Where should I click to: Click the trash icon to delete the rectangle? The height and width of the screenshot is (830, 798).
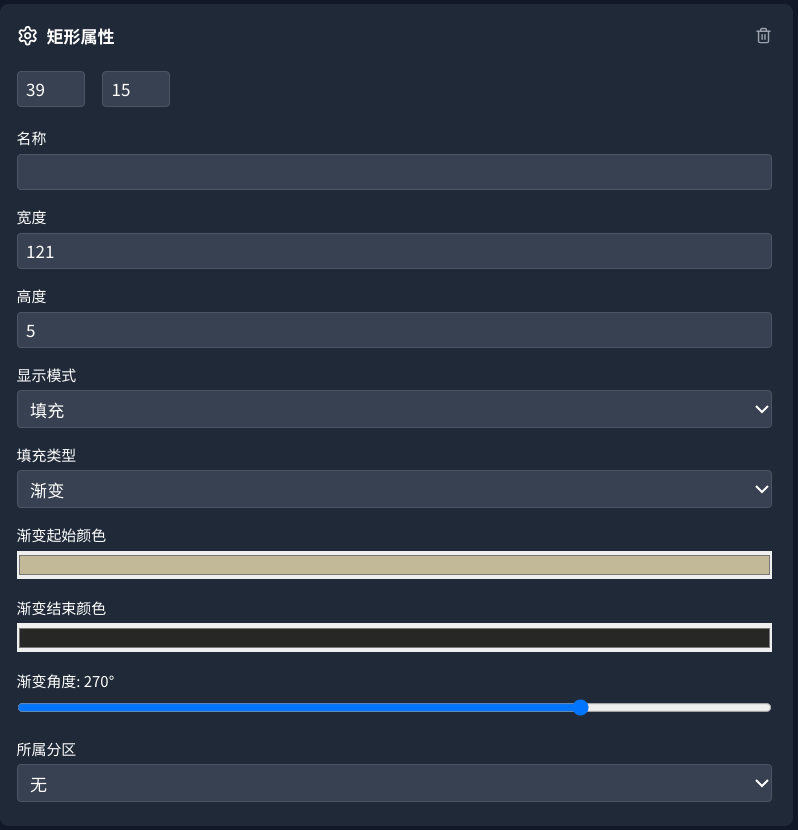tap(763, 36)
